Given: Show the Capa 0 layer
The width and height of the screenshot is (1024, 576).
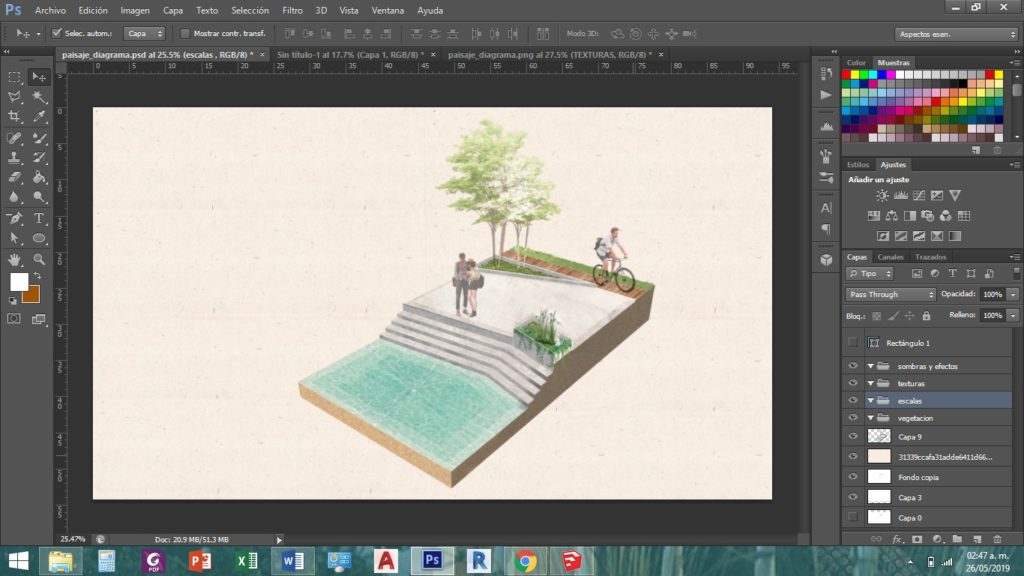Looking at the screenshot, I should [x=853, y=517].
